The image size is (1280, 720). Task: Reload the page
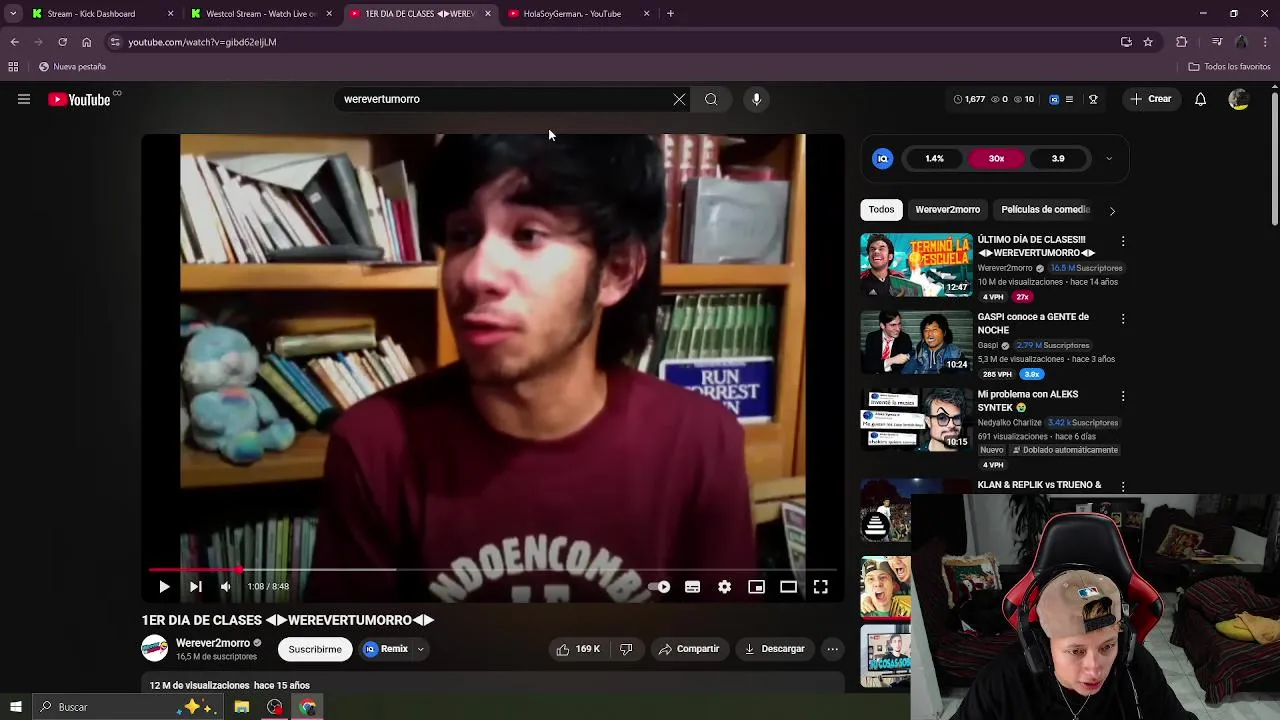point(62,42)
